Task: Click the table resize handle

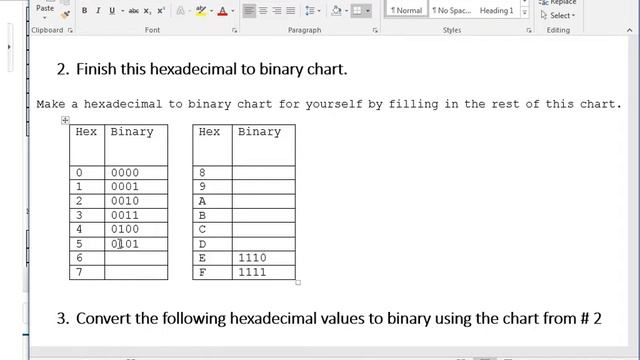Action: pos(298,282)
